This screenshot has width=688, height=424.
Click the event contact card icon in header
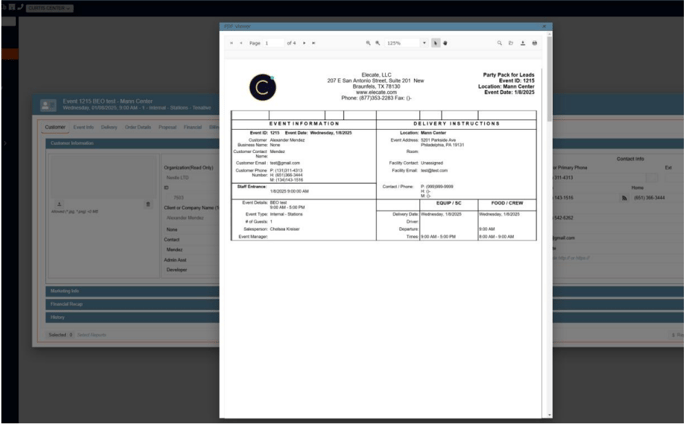pyautogui.click(x=48, y=105)
